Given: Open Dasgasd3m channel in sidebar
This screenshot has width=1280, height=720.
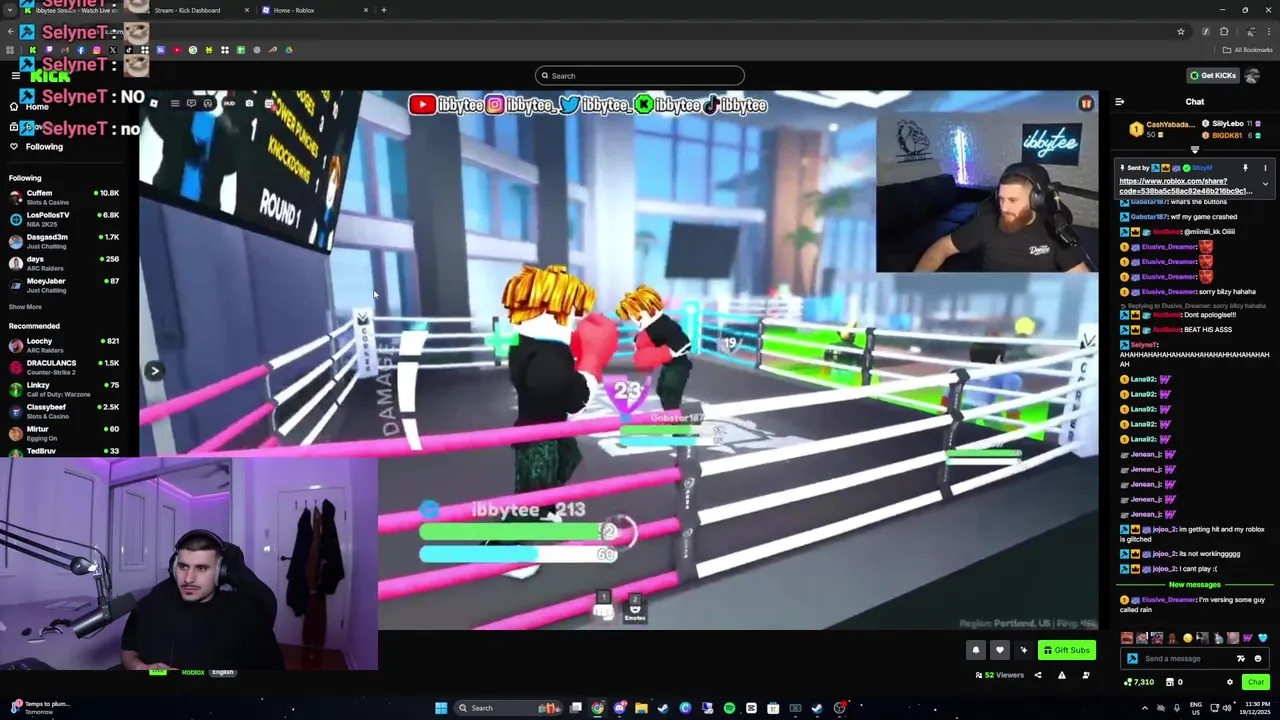Looking at the screenshot, I should click(x=64, y=240).
